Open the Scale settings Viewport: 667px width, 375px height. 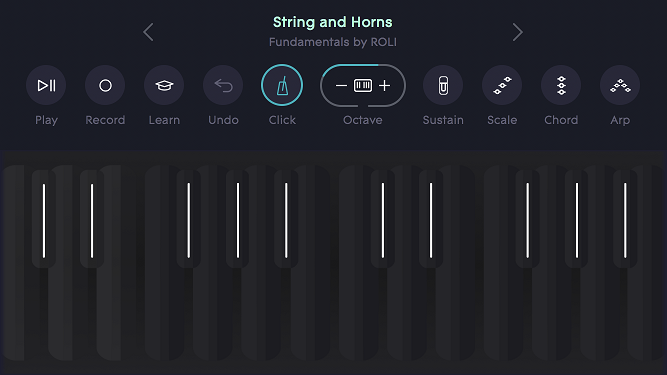coord(502,85)
